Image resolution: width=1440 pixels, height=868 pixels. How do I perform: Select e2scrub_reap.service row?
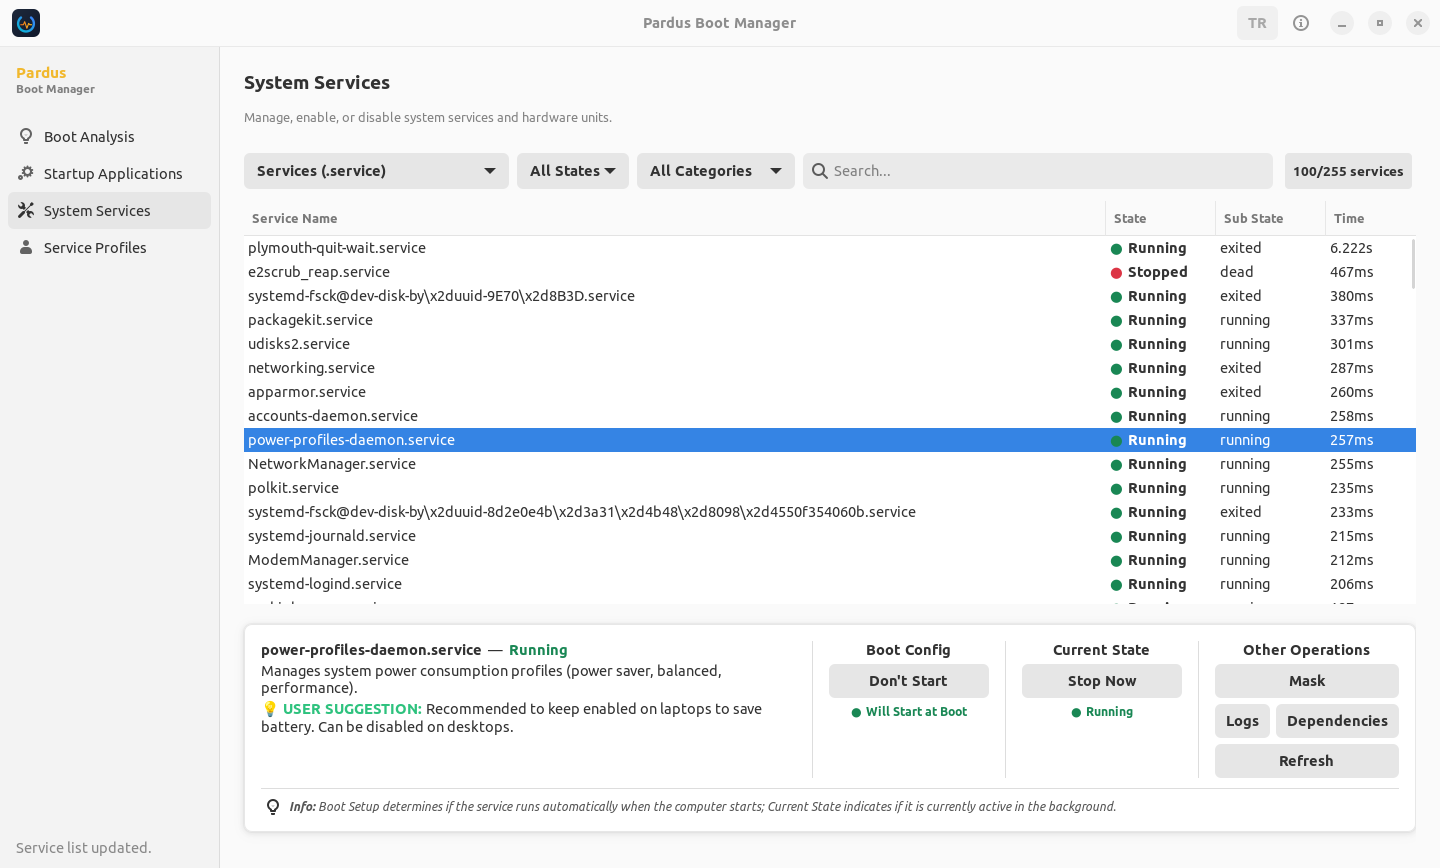(x=830, y=272)
